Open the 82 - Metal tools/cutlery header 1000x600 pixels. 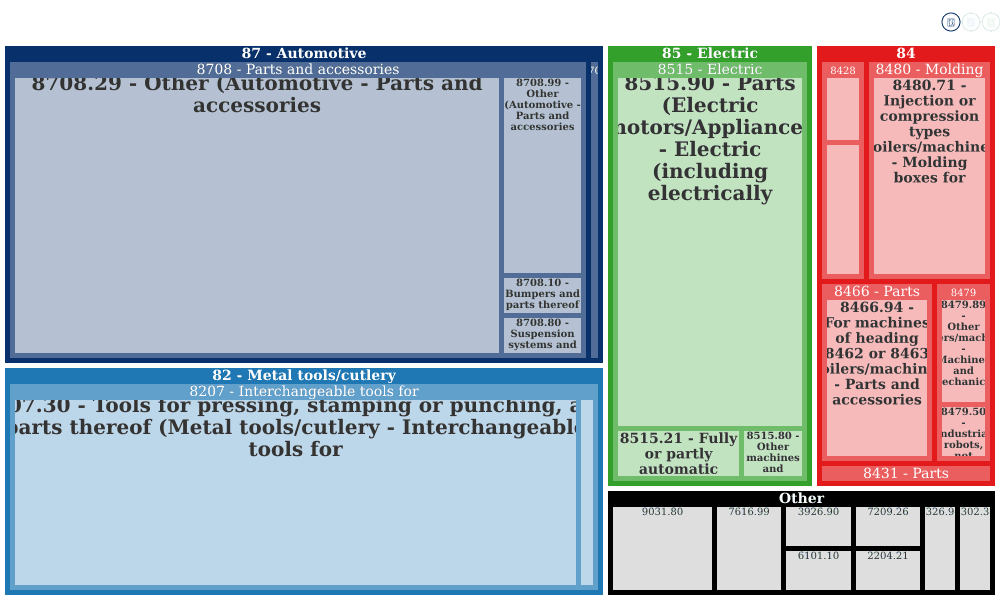304,376
